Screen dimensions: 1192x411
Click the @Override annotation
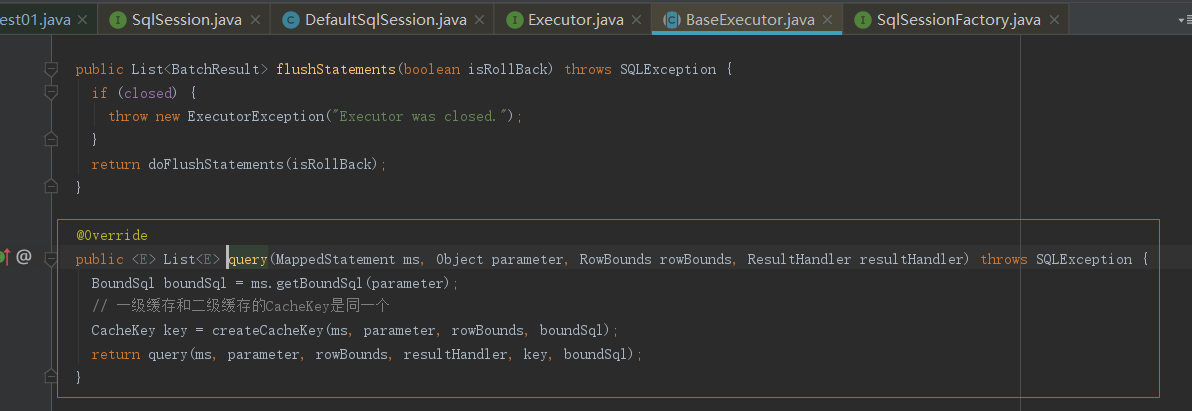(112, 236)
